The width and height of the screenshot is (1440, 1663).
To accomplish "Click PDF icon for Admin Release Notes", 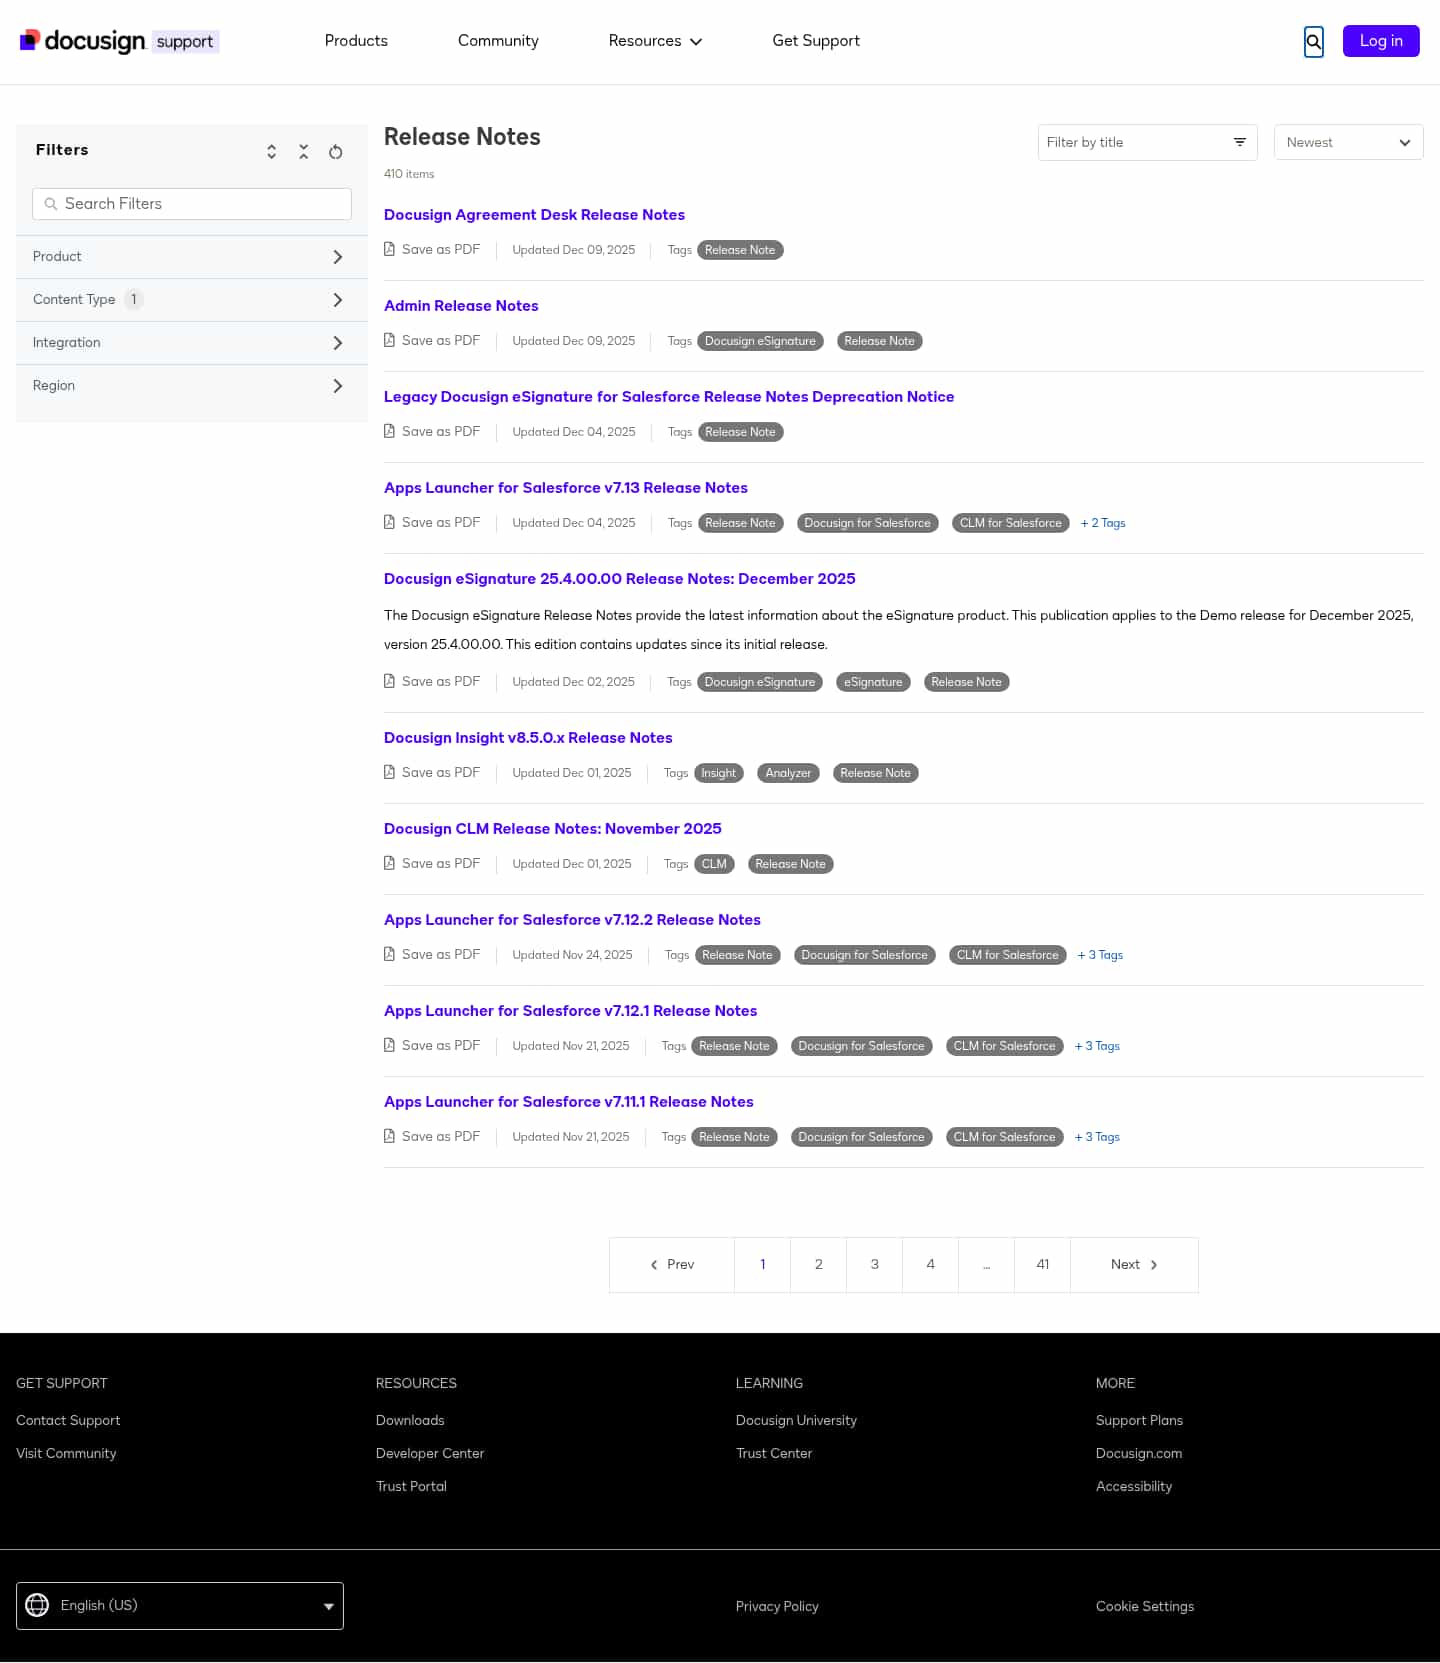I will (389, 340).
